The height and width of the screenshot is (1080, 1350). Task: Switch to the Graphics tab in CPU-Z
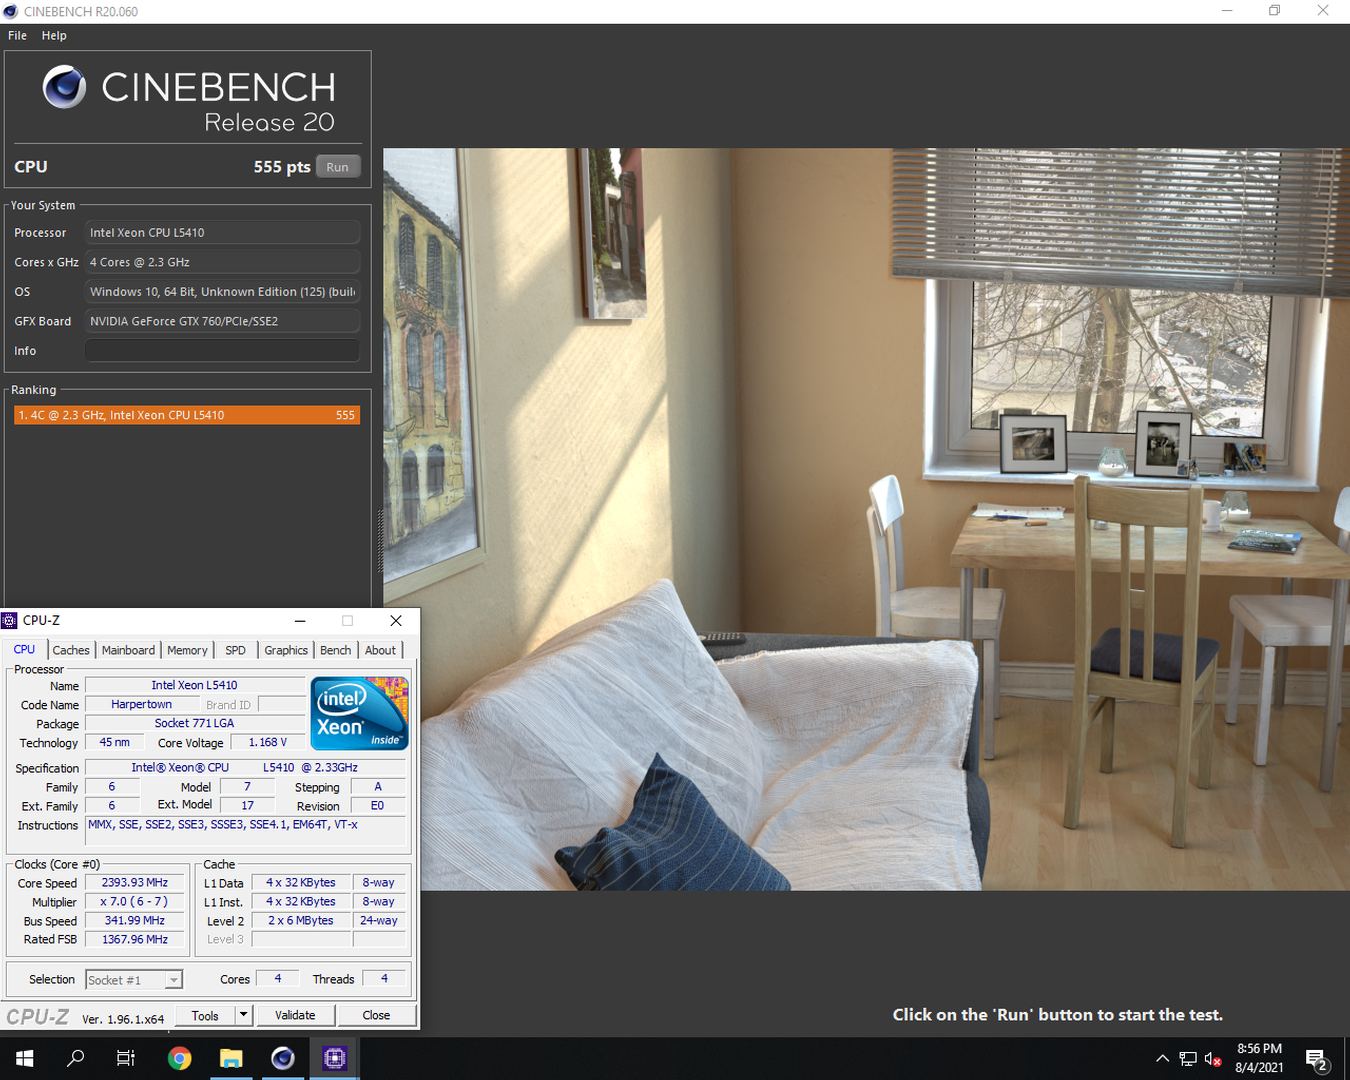[x=286, y=650]
